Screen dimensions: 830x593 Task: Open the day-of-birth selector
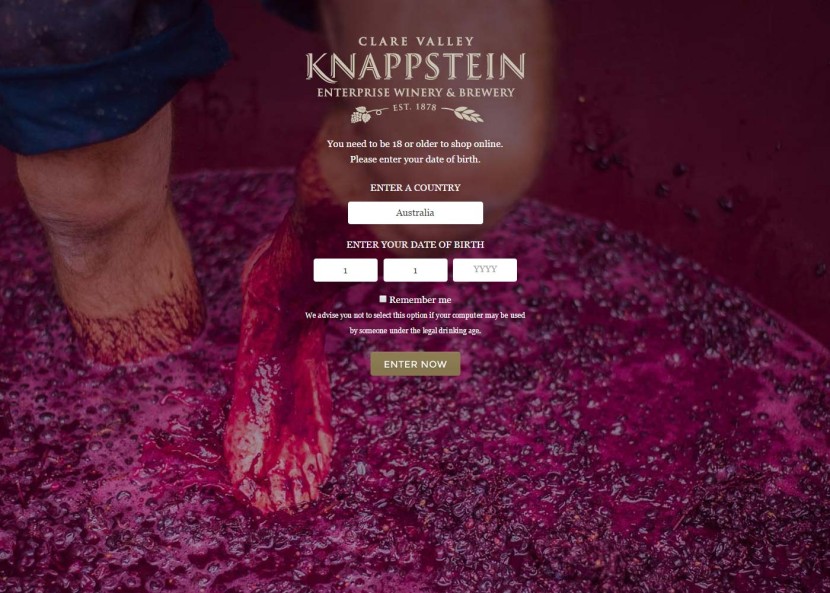pos(345,270)
